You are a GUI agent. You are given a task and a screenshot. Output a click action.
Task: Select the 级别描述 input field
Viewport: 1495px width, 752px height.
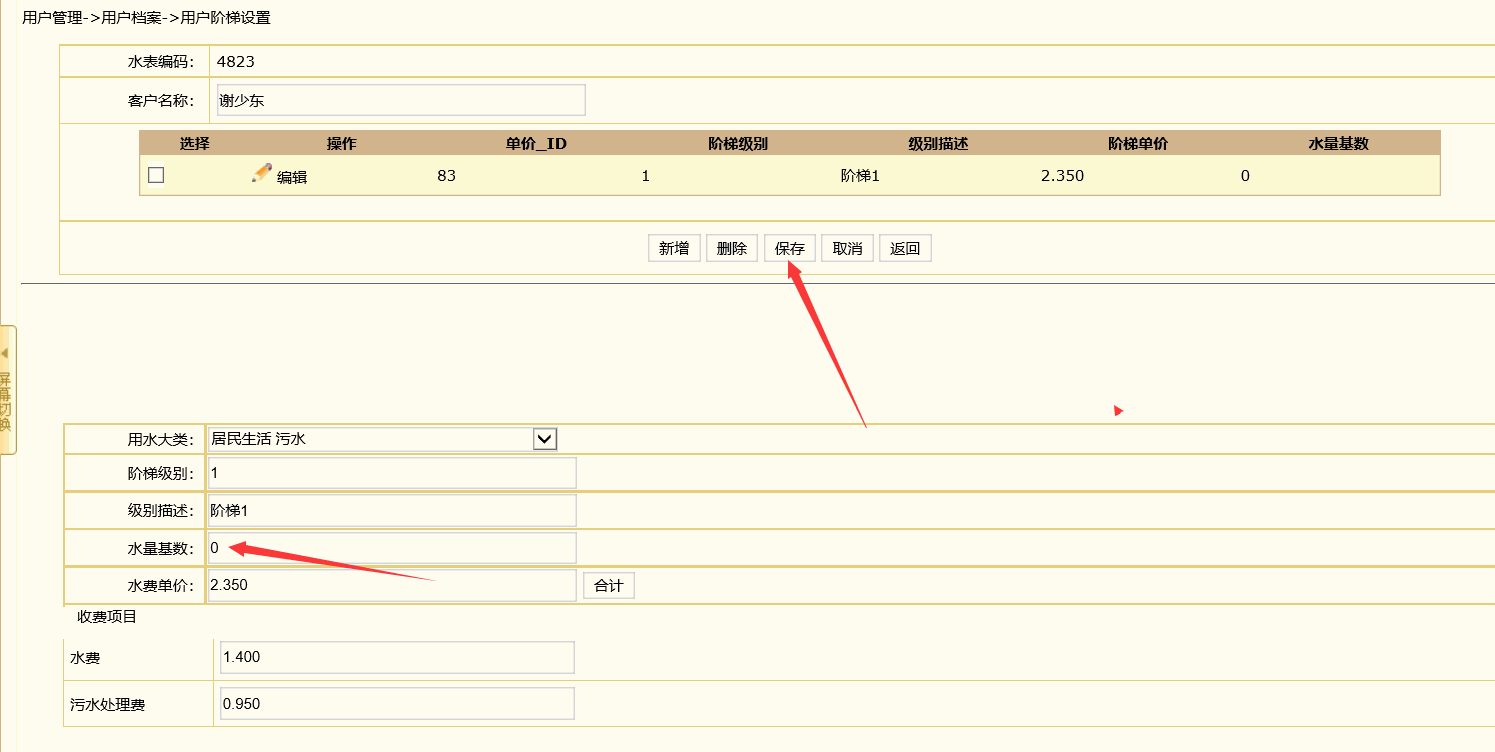point(391,510)
